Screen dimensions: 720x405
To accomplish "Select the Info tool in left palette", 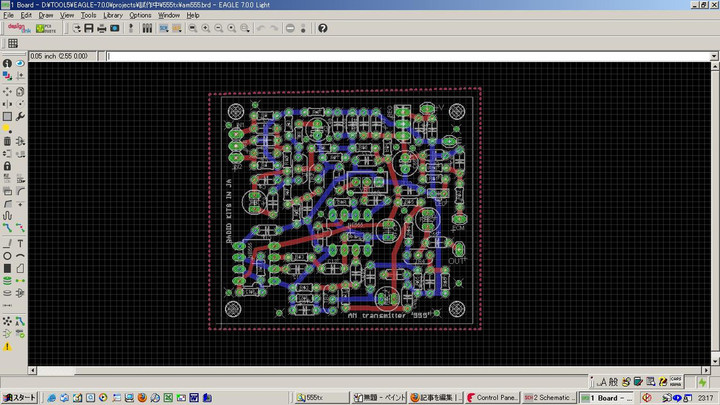I will pos(7,63).
